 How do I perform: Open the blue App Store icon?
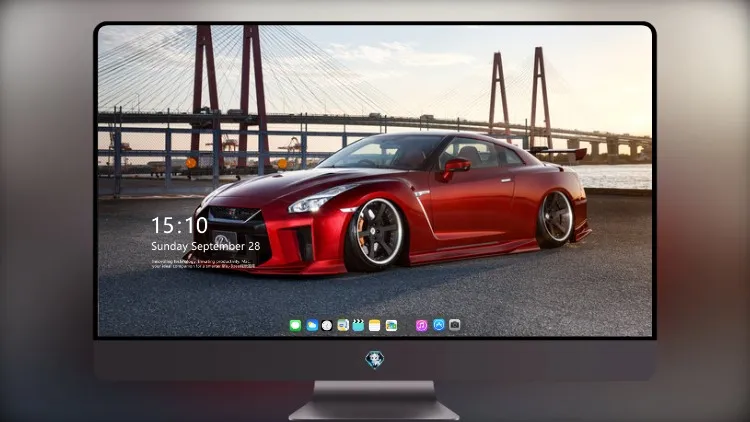coord(439,325)
